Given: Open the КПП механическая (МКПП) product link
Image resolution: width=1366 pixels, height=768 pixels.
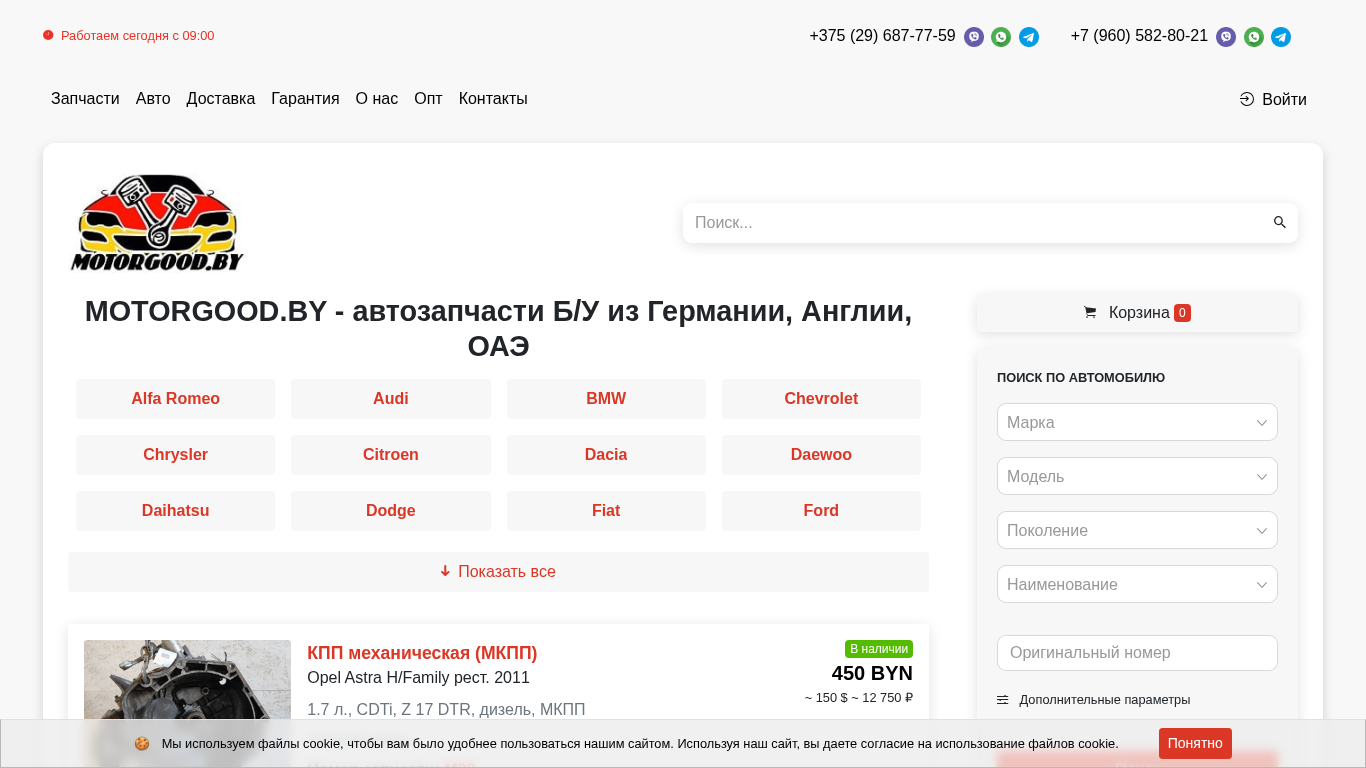Looking at the screenshot, I should coord(422,653).
